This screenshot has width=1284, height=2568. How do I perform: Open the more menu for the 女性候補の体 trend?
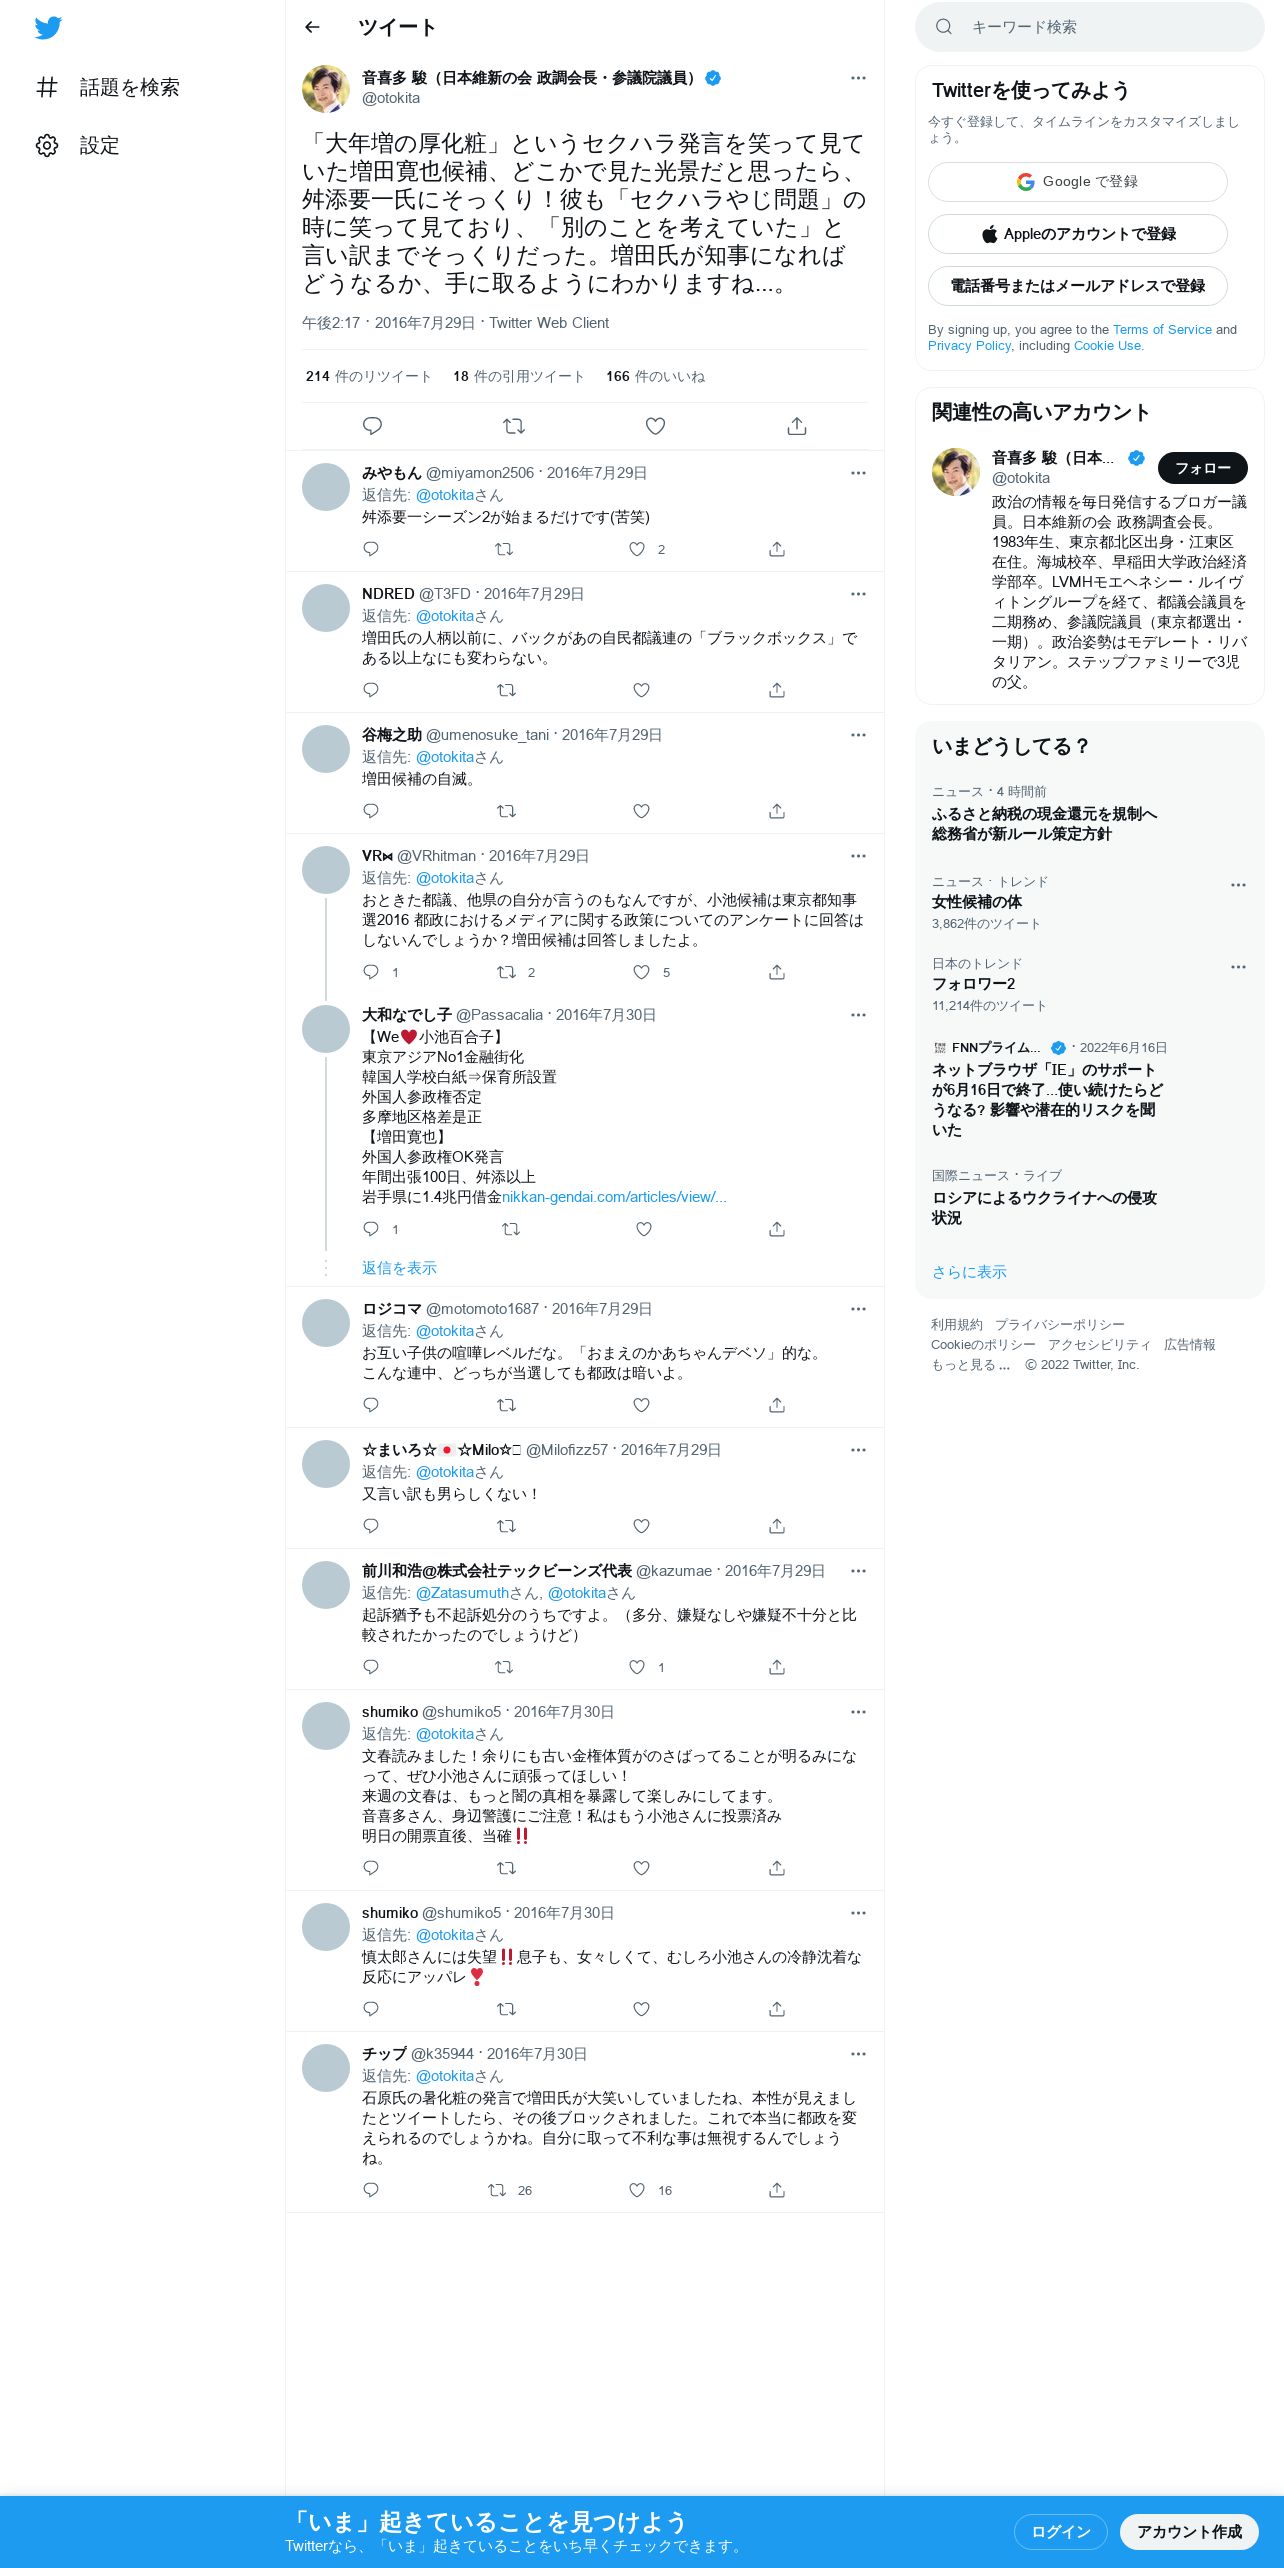coord(1238,885)
